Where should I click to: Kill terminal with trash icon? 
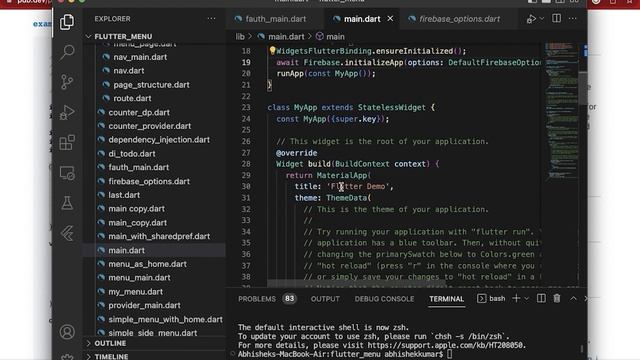[x=557, y=298]
